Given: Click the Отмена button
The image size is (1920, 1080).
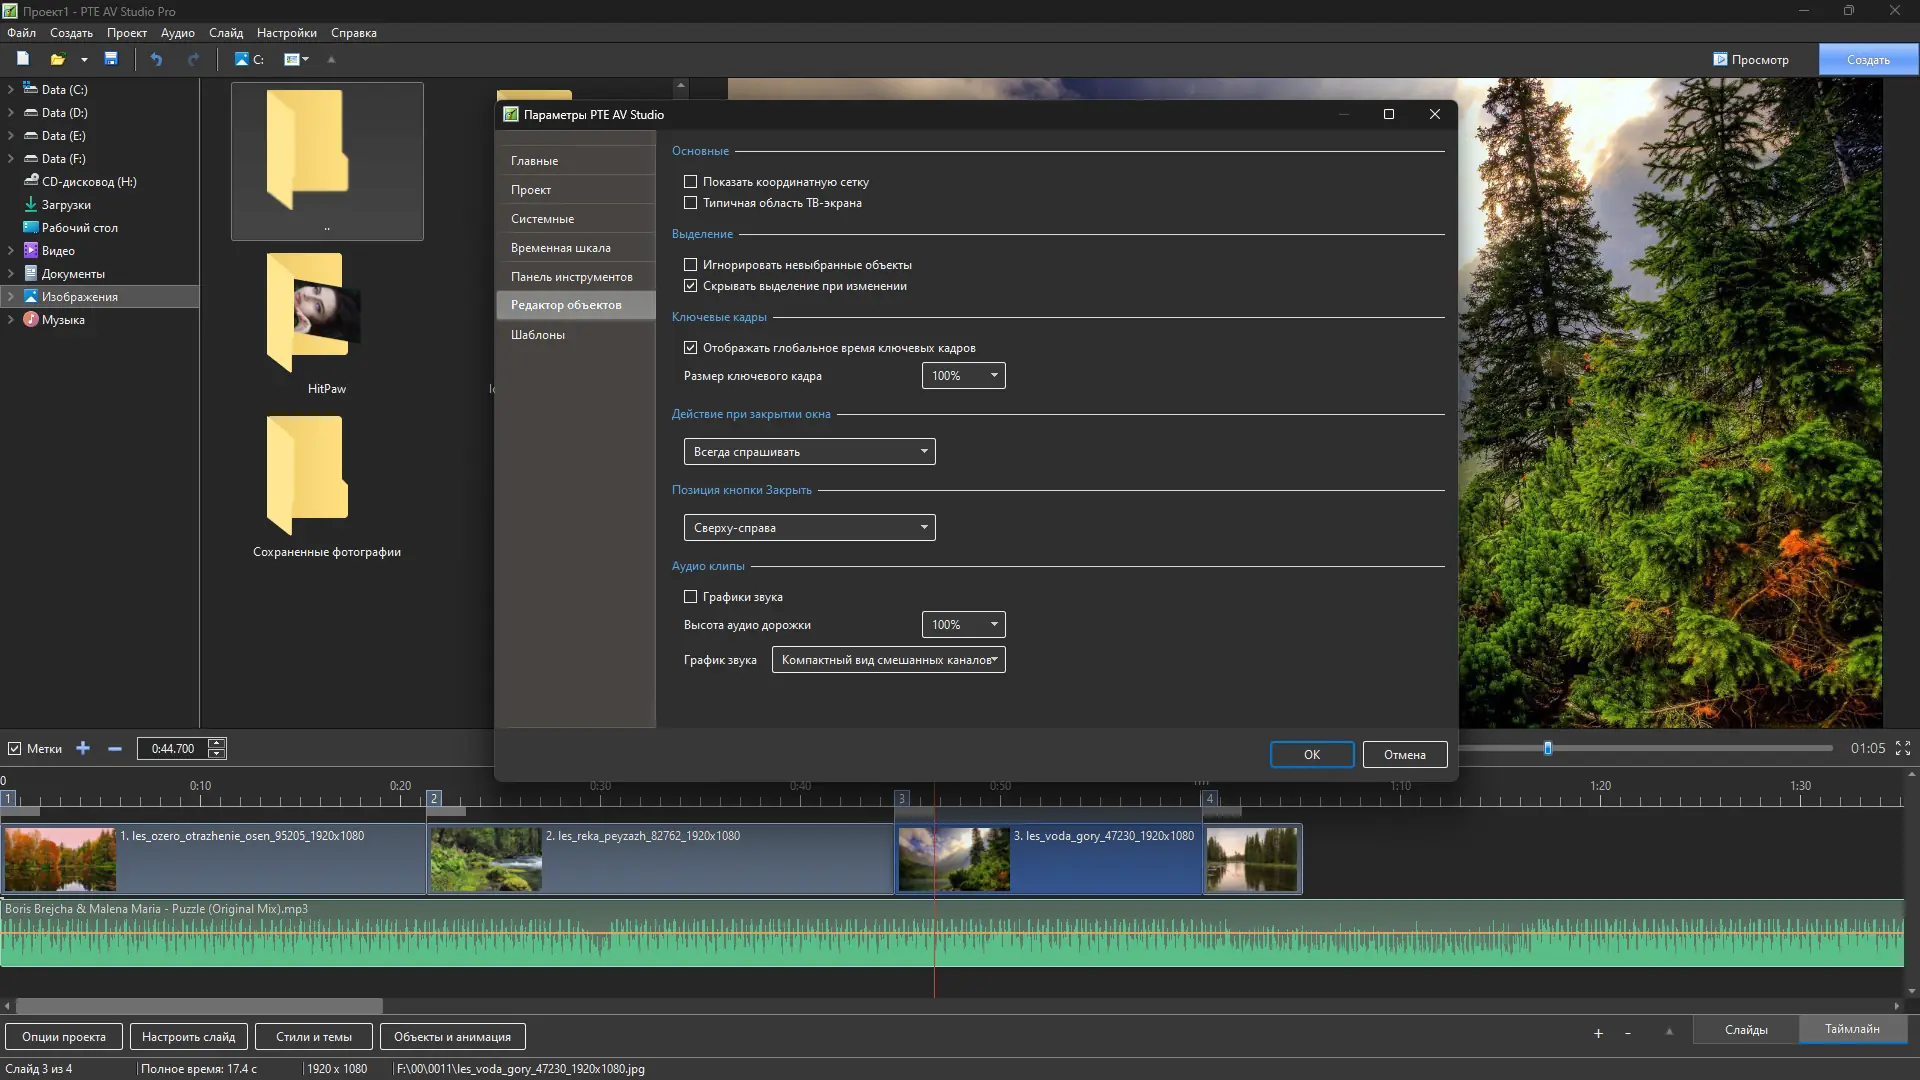Looking at the screenshot, I should [1404, 755].
